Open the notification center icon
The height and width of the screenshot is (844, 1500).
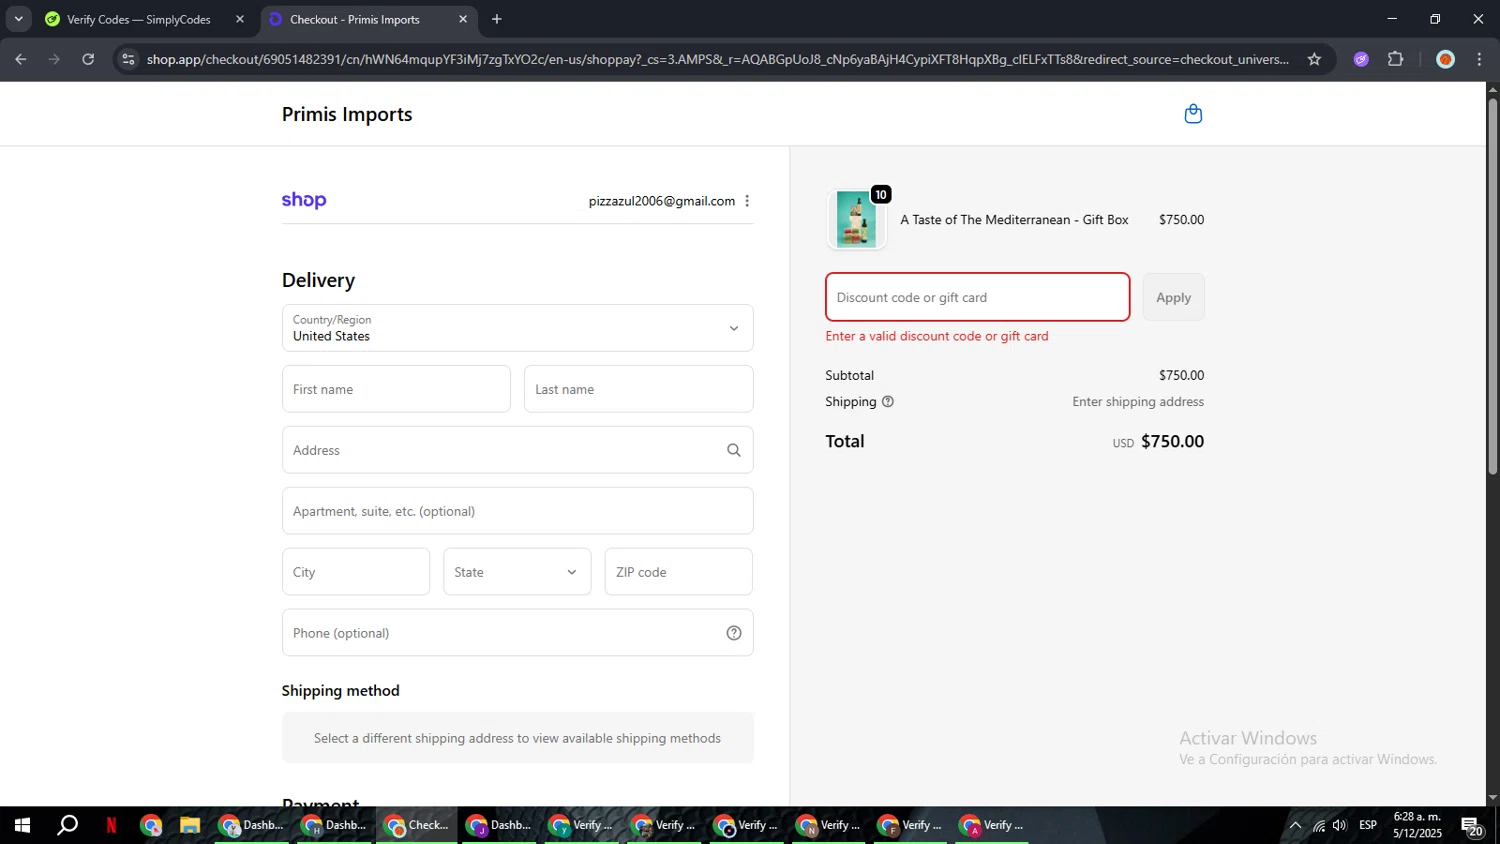click(x=1472, y=825)
